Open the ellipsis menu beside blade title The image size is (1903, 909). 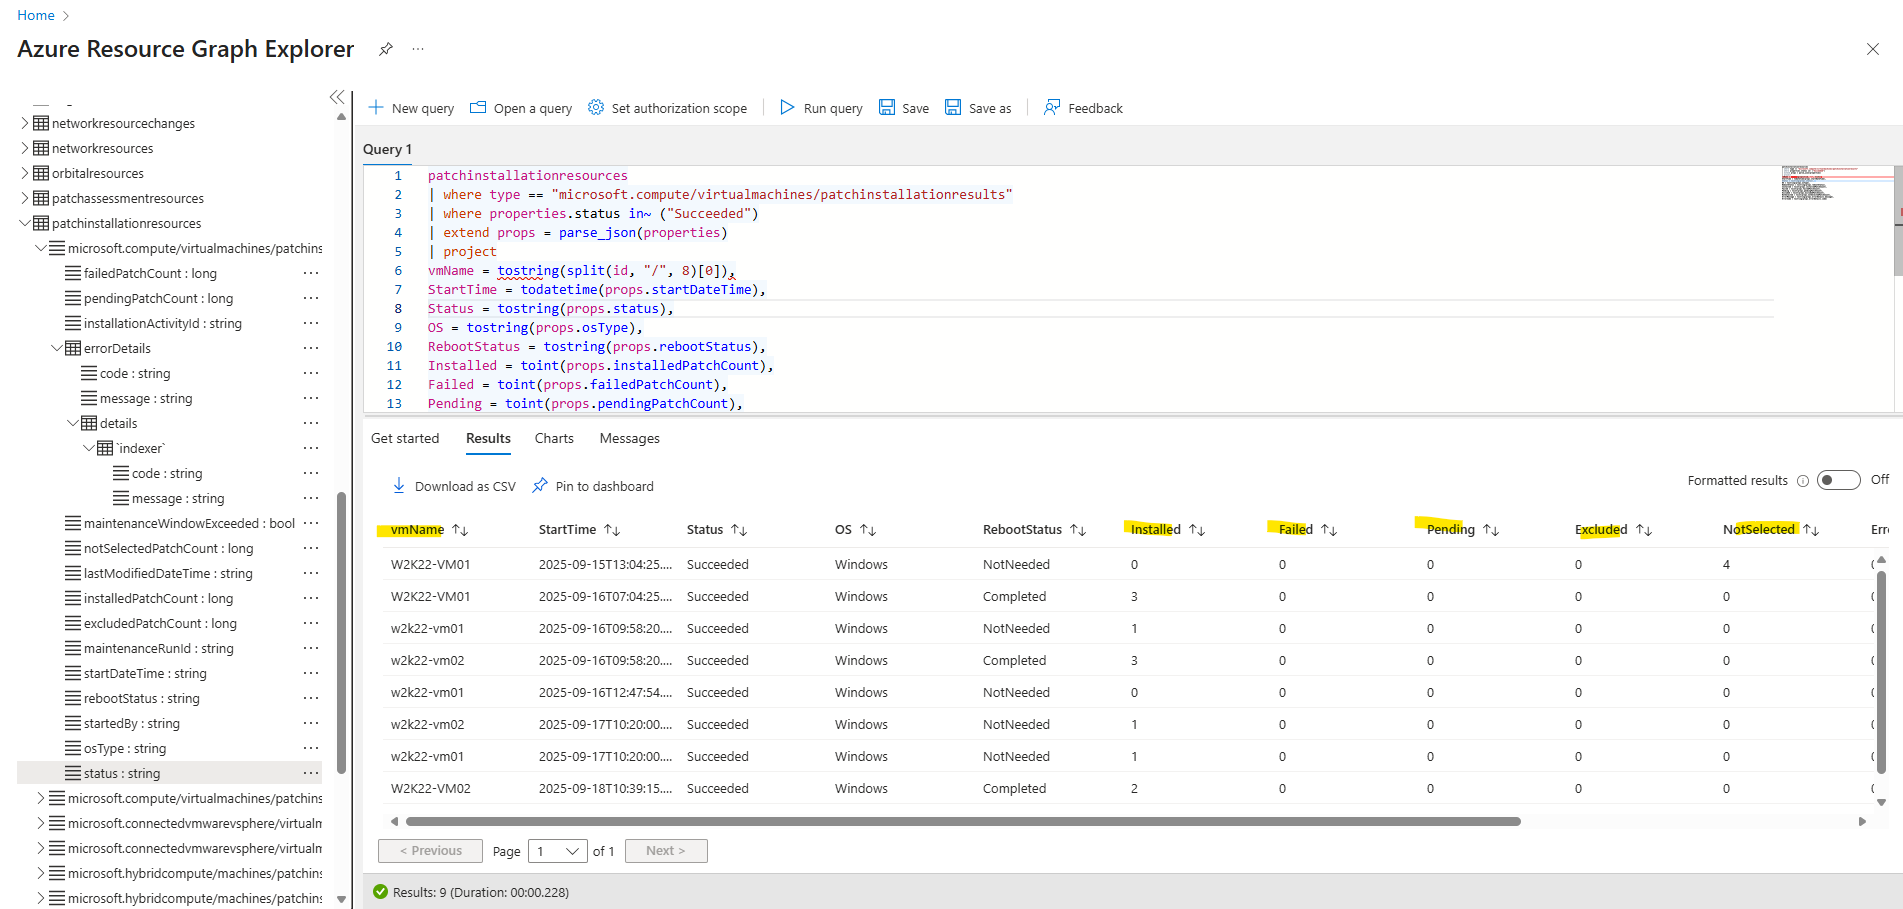pos(418,49)
